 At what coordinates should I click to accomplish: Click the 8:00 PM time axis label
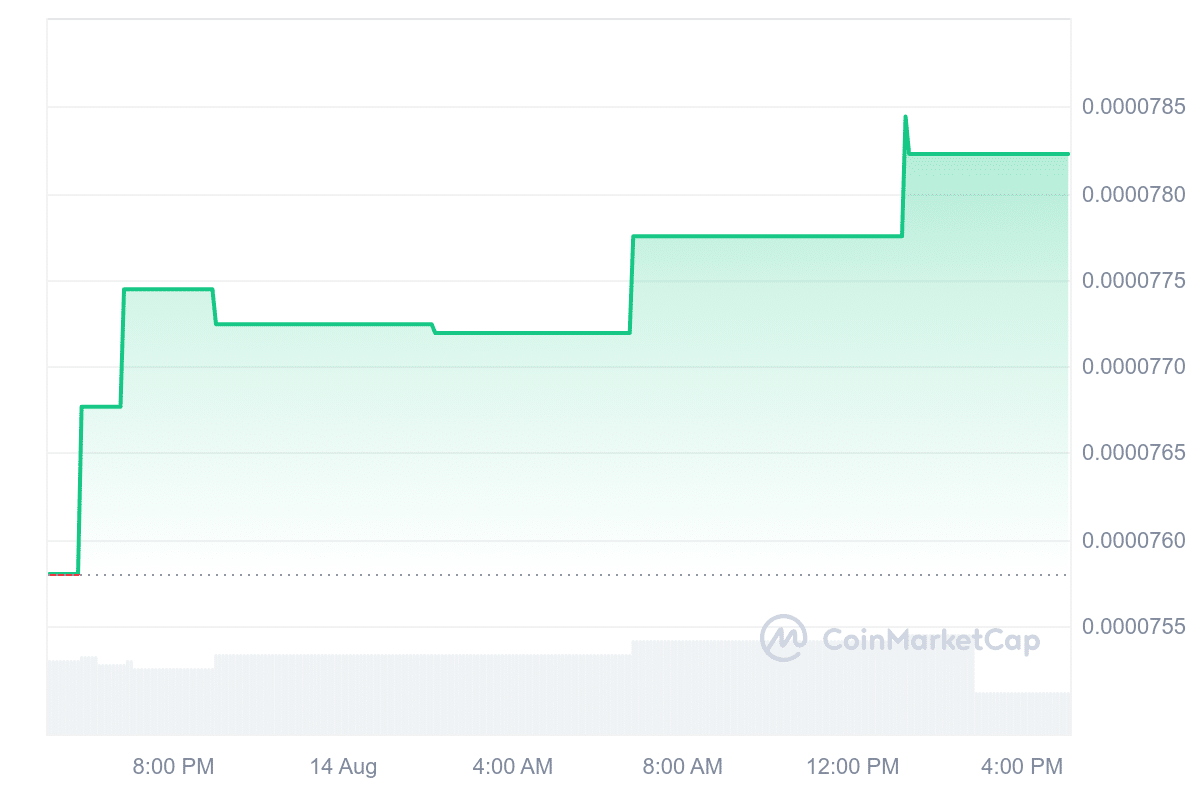[x=173, y=767]
